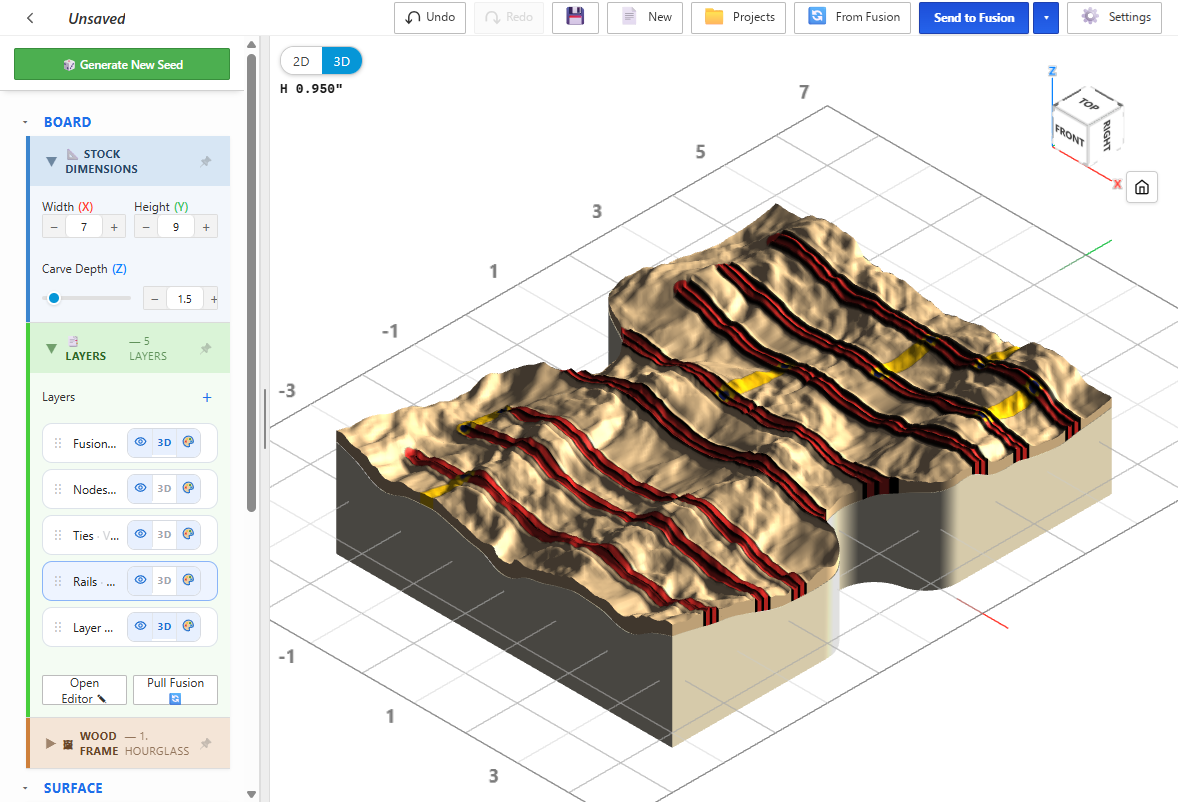Click the Carve Depth value field

point(185,299)
